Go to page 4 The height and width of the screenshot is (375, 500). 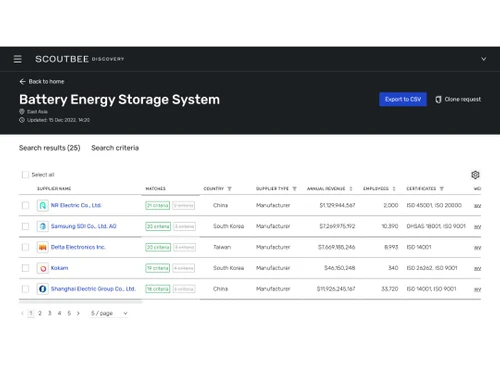point(59,313)
